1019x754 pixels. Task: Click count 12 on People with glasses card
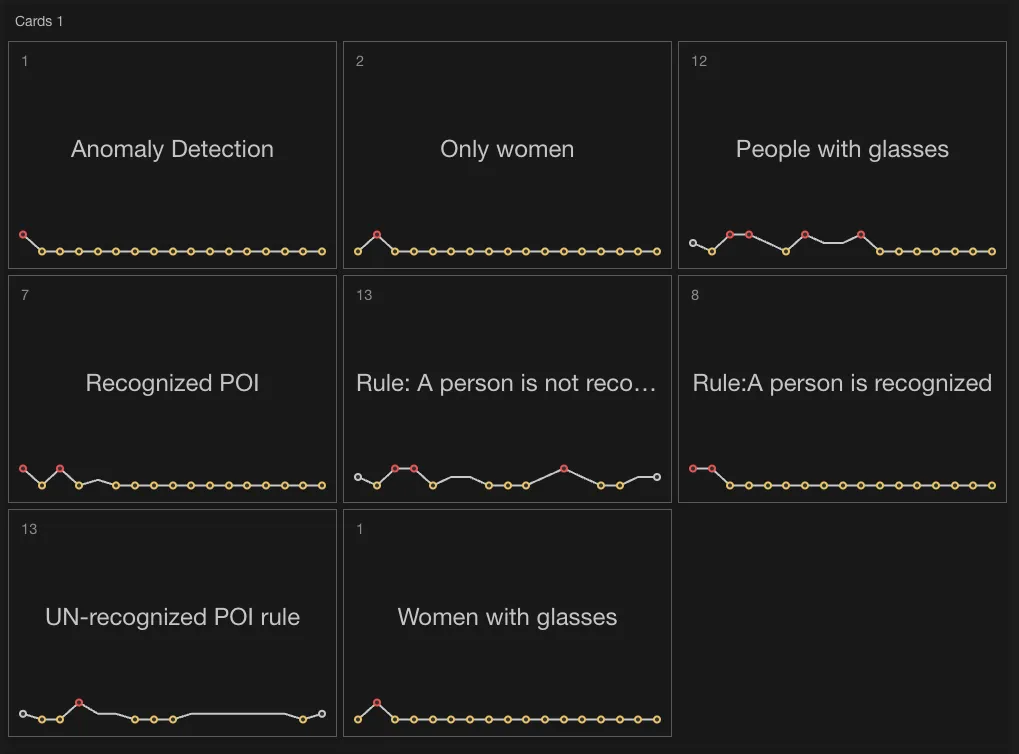(x=699, y=61)
